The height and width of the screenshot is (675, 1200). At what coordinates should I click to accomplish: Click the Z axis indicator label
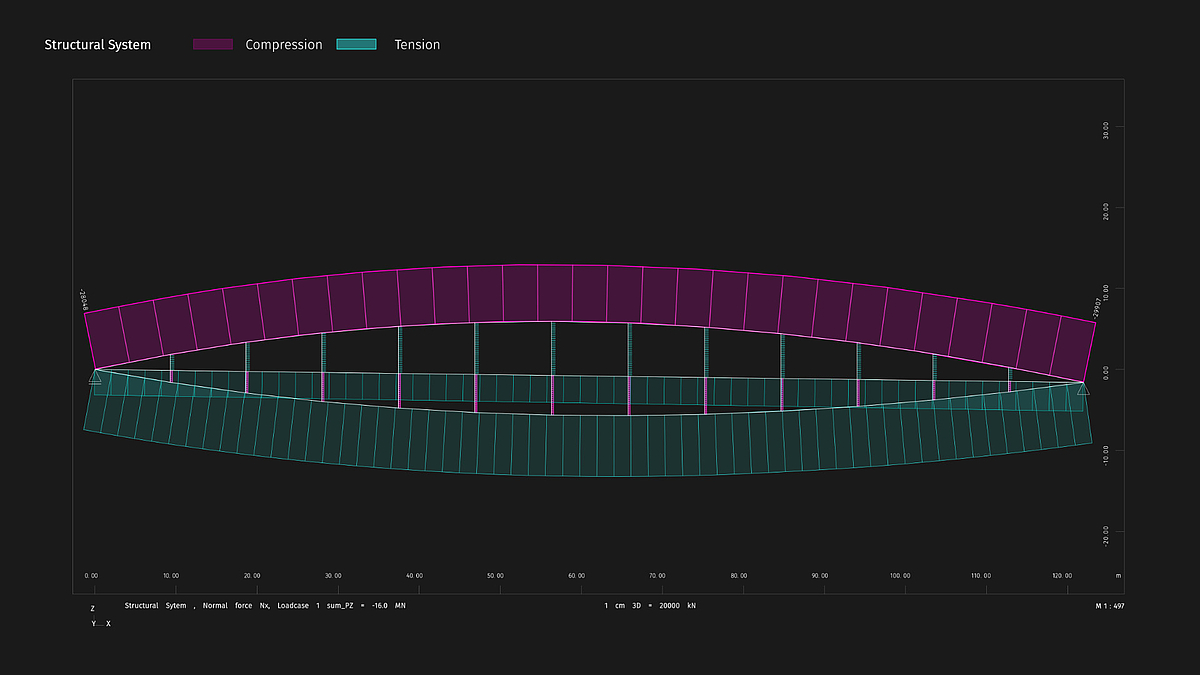93,608
